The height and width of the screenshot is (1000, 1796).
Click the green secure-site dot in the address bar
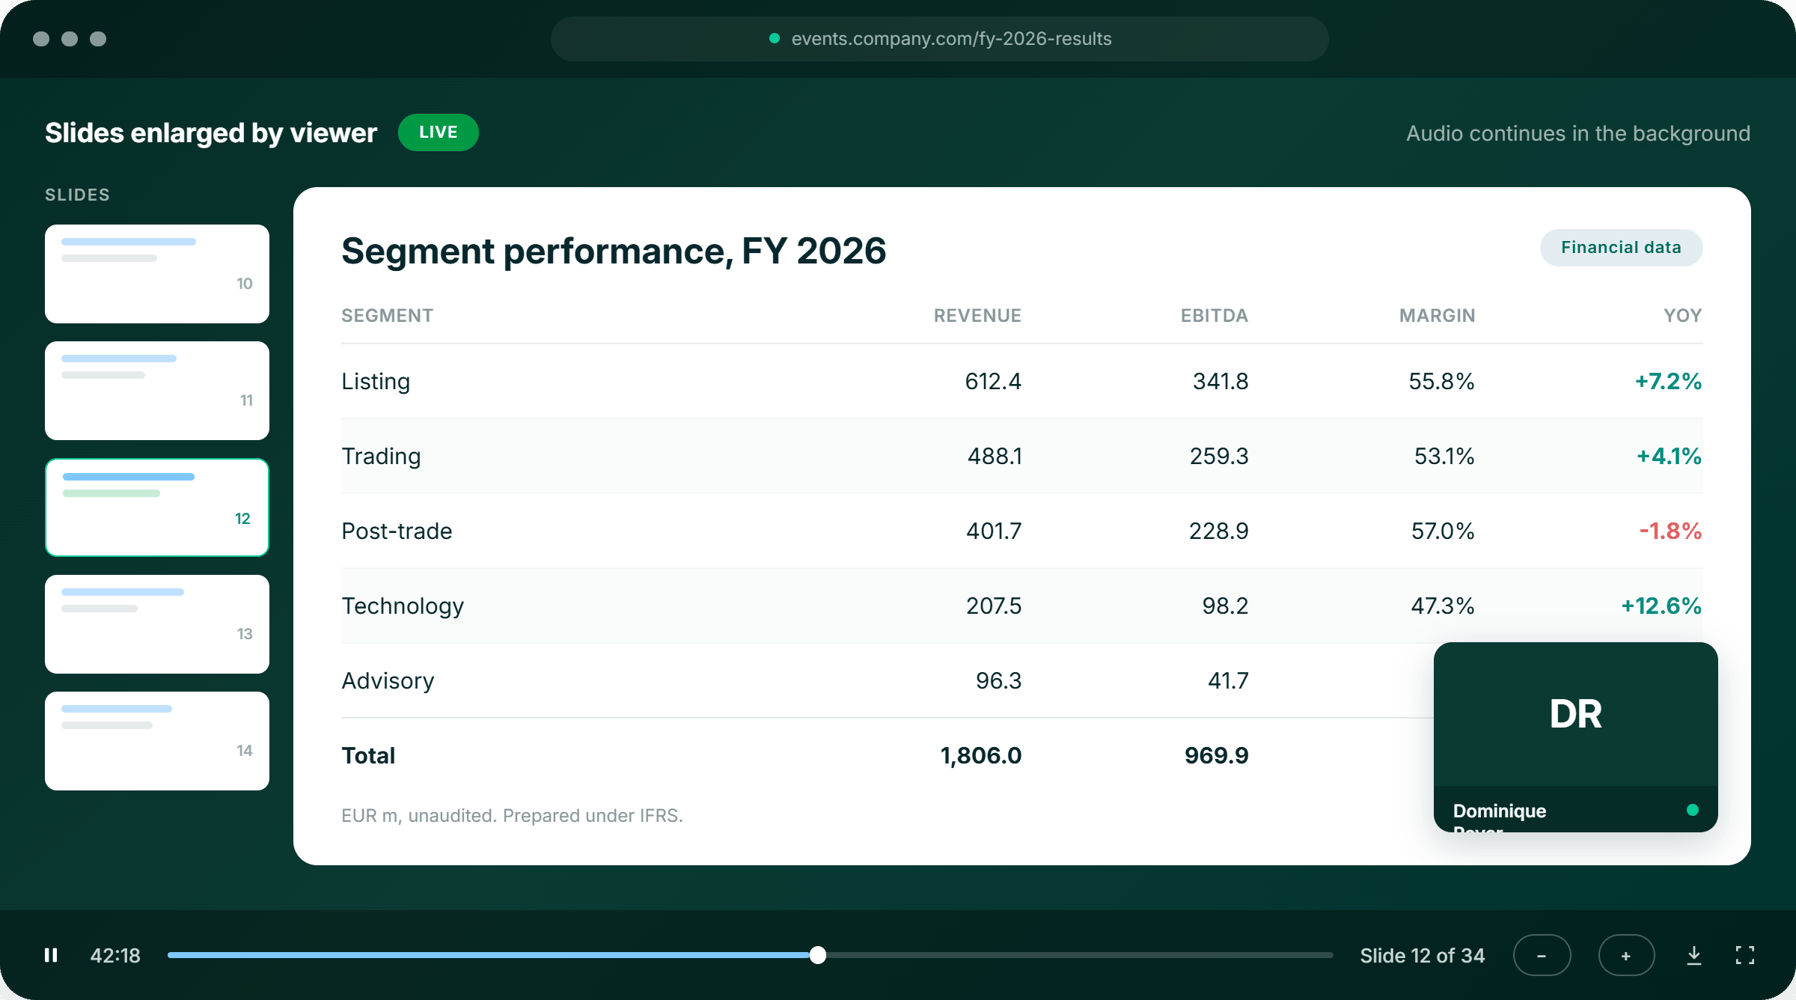click(x=774, y=39)
